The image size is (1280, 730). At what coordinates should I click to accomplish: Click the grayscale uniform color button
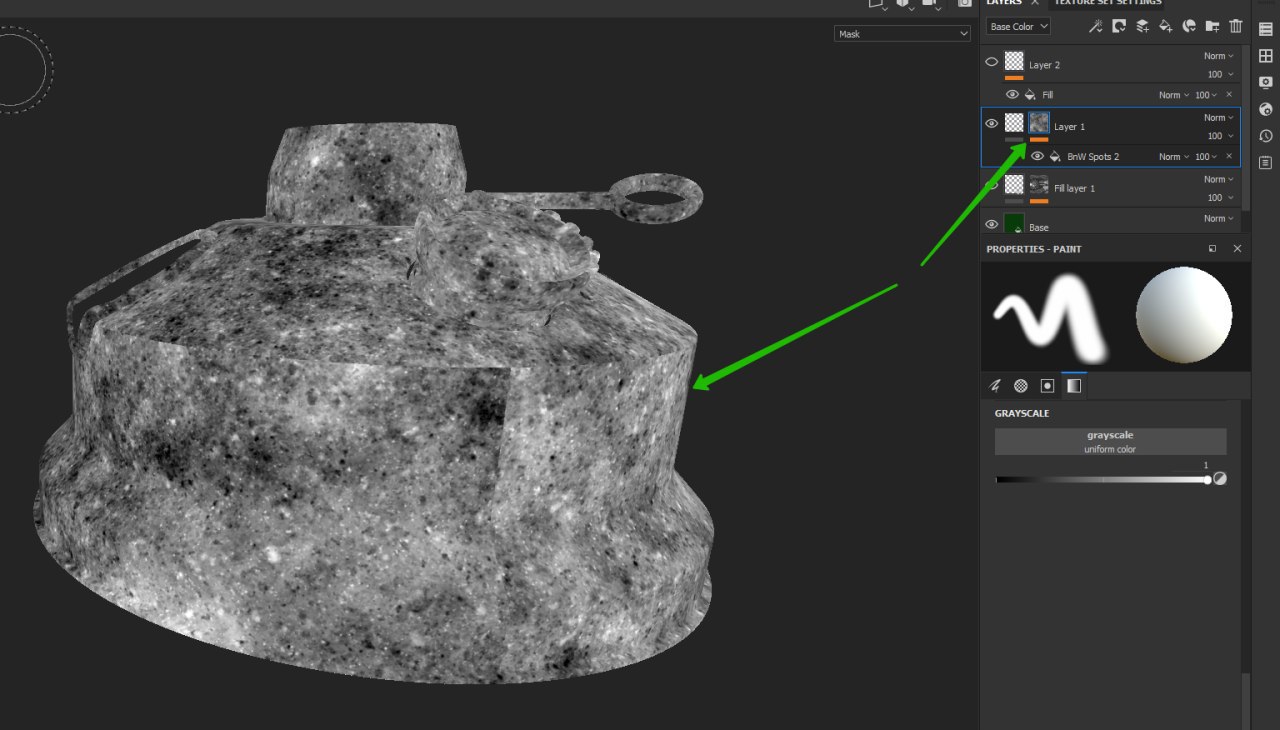(x=1110, y=442)
